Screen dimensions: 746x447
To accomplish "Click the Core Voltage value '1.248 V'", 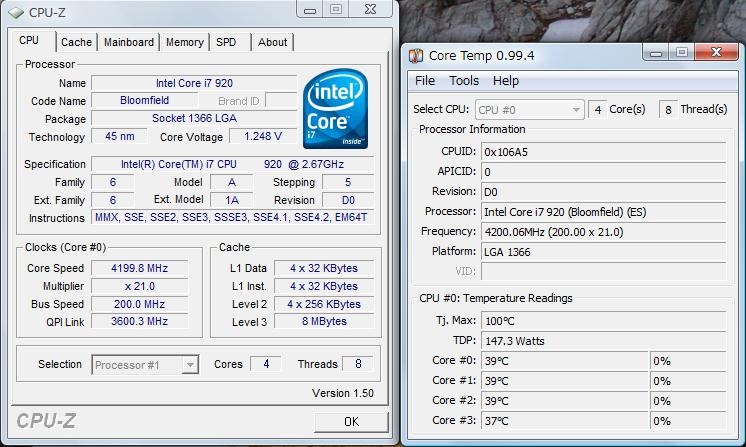I will pyautogui.click(x=263, y=136).
